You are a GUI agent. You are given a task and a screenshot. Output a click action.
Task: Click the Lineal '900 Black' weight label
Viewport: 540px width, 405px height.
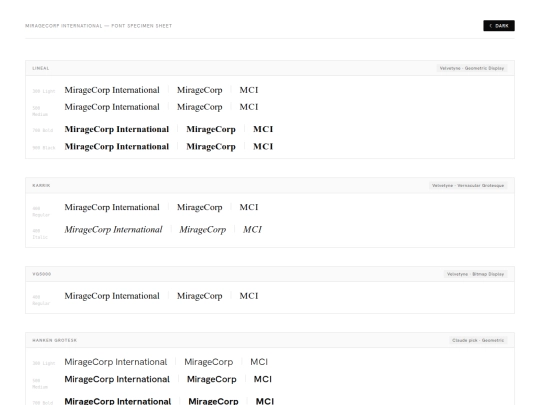[44, 148]
